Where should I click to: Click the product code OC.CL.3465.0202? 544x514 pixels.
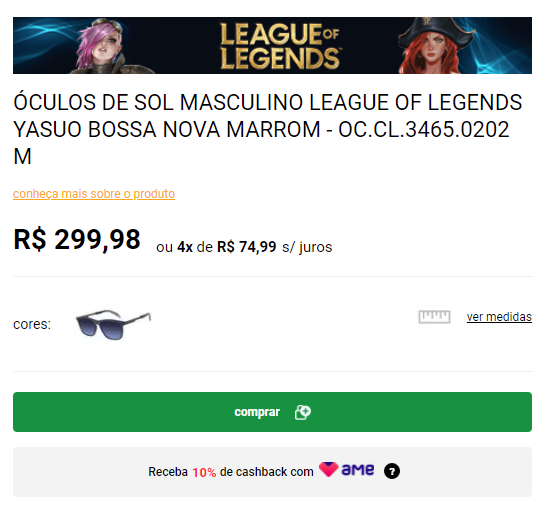coord(424,130)
